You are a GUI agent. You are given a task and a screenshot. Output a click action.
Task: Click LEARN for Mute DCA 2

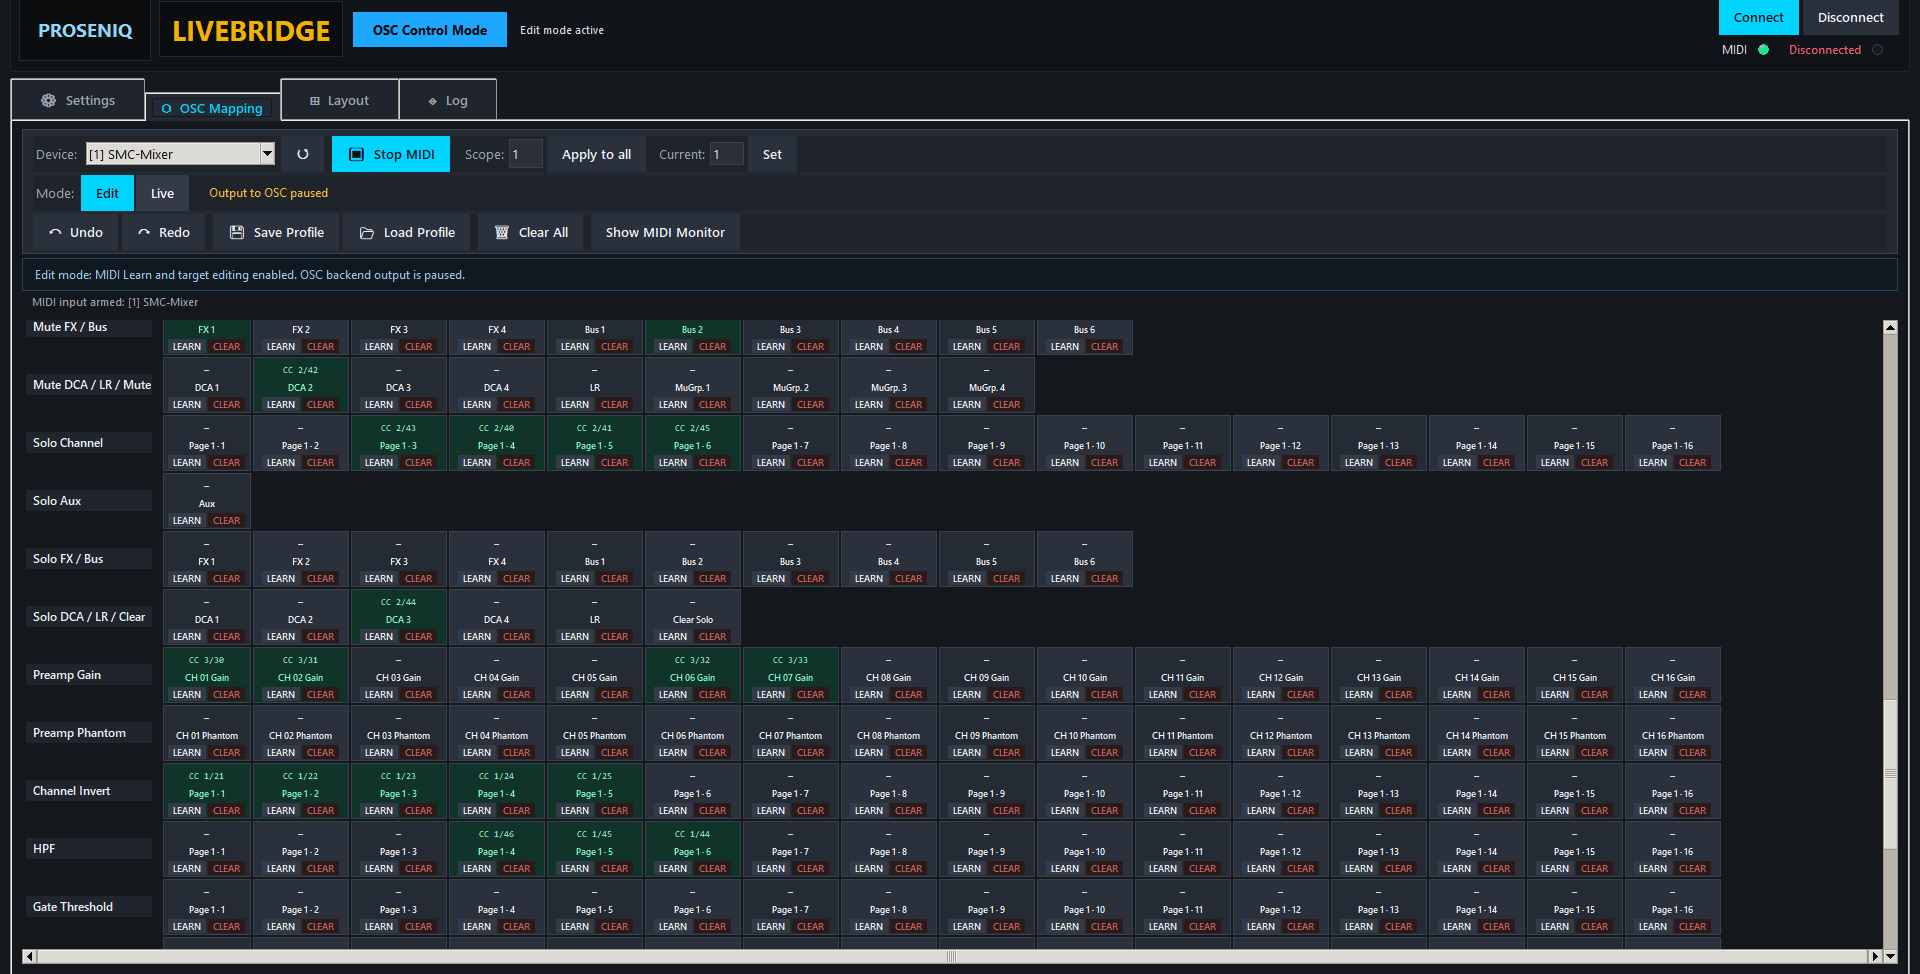(281, 405)
